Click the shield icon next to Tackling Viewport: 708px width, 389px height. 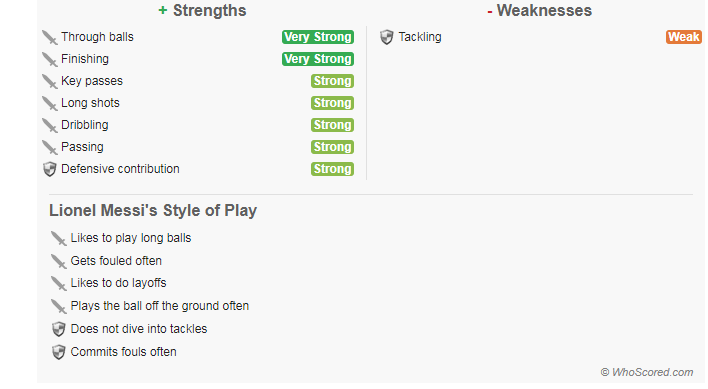pyautogui.click(x=387, y=37)
